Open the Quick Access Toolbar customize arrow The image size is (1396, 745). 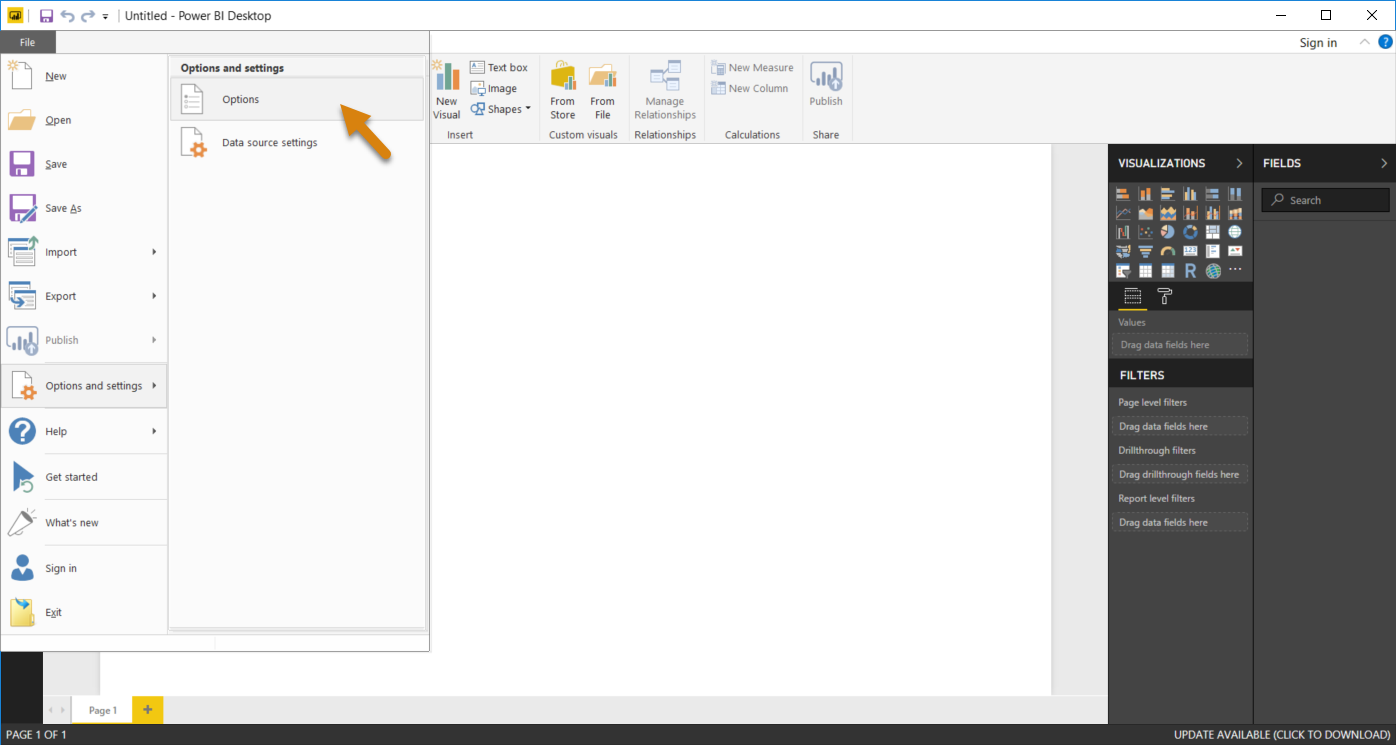pyautogui.click(x=105, y=17)
